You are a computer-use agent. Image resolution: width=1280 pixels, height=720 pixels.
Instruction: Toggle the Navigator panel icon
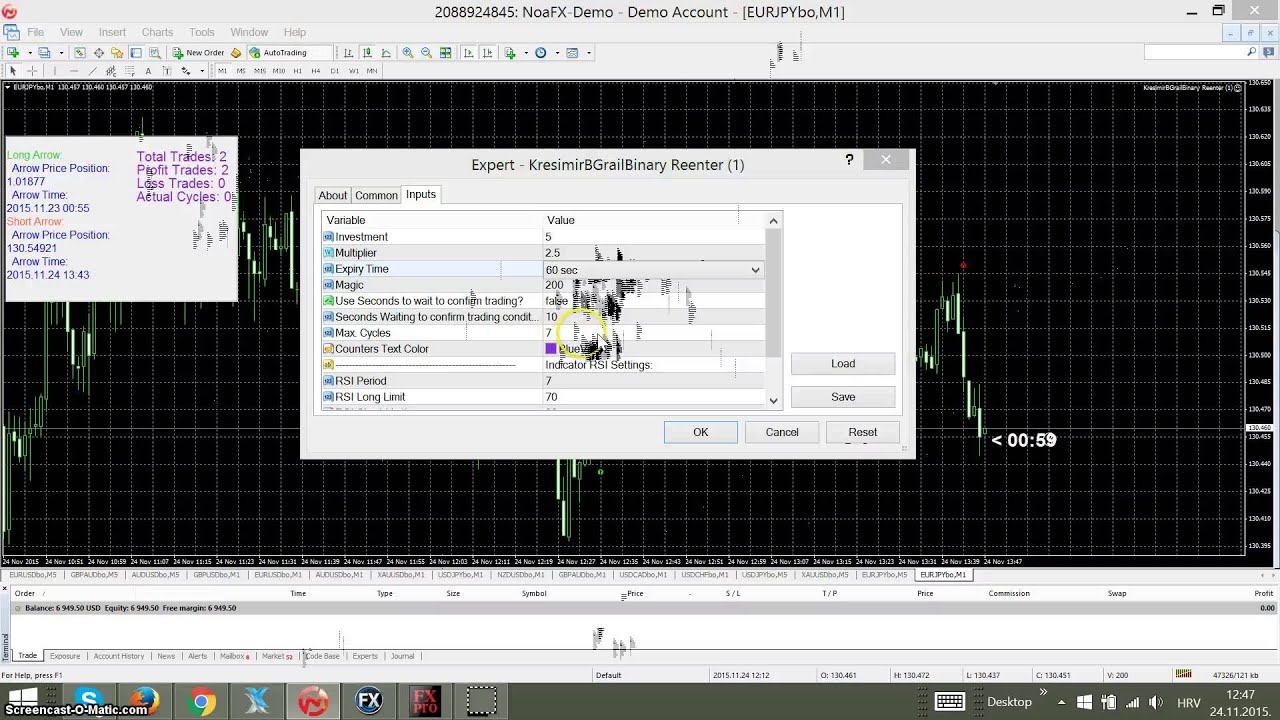tap(117, 52)
